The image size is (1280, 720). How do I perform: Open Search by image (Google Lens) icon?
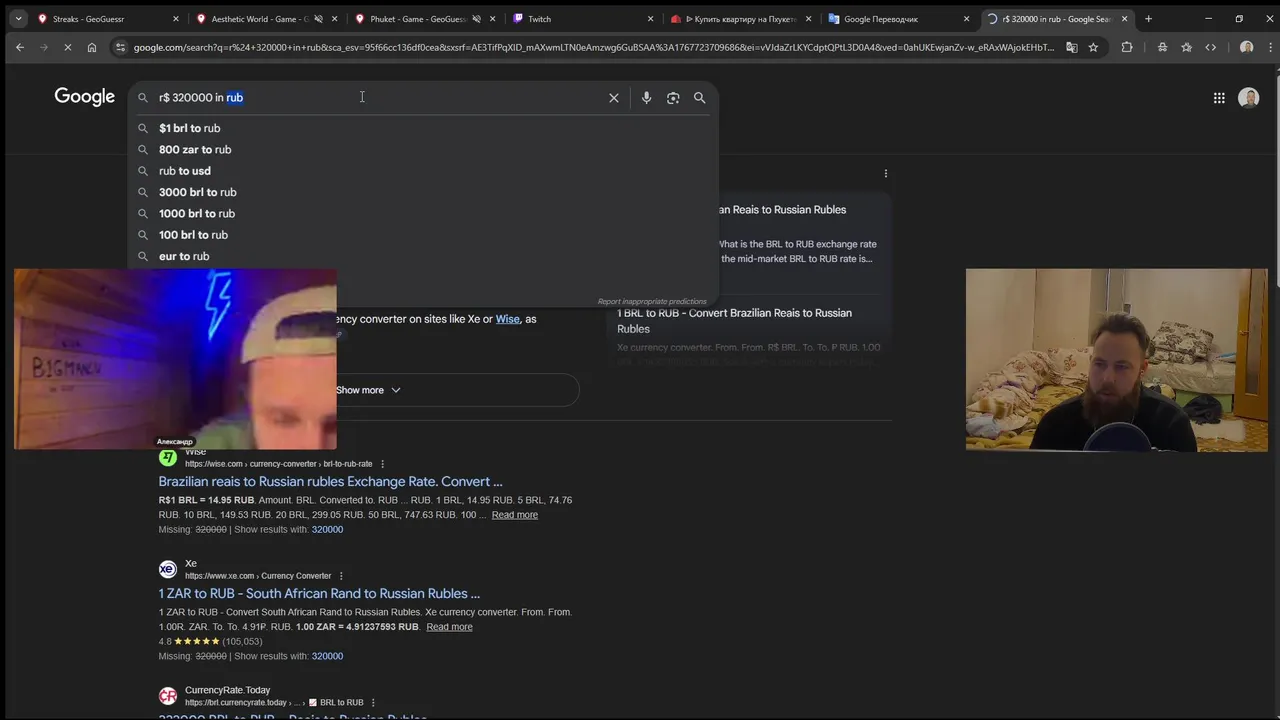[x=673, y=98]
